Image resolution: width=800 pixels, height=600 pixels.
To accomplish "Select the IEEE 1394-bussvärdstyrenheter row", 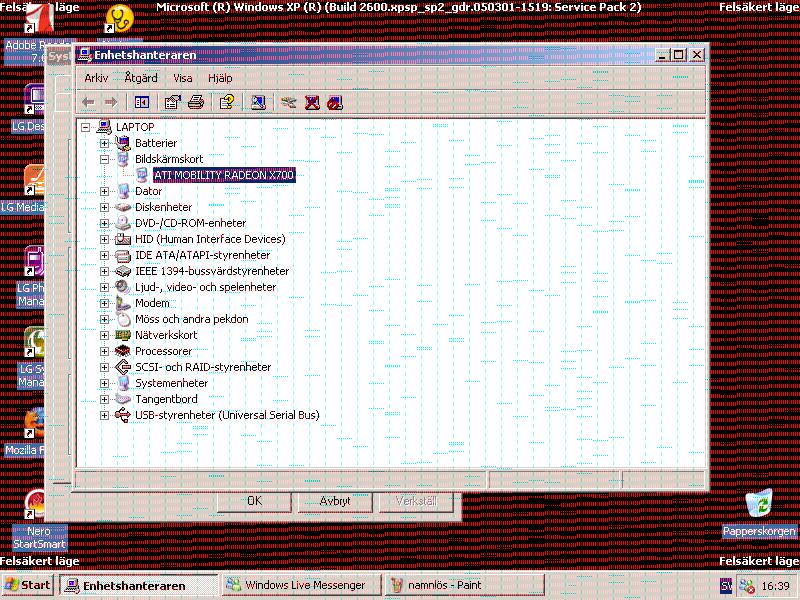I will (212, 271).
